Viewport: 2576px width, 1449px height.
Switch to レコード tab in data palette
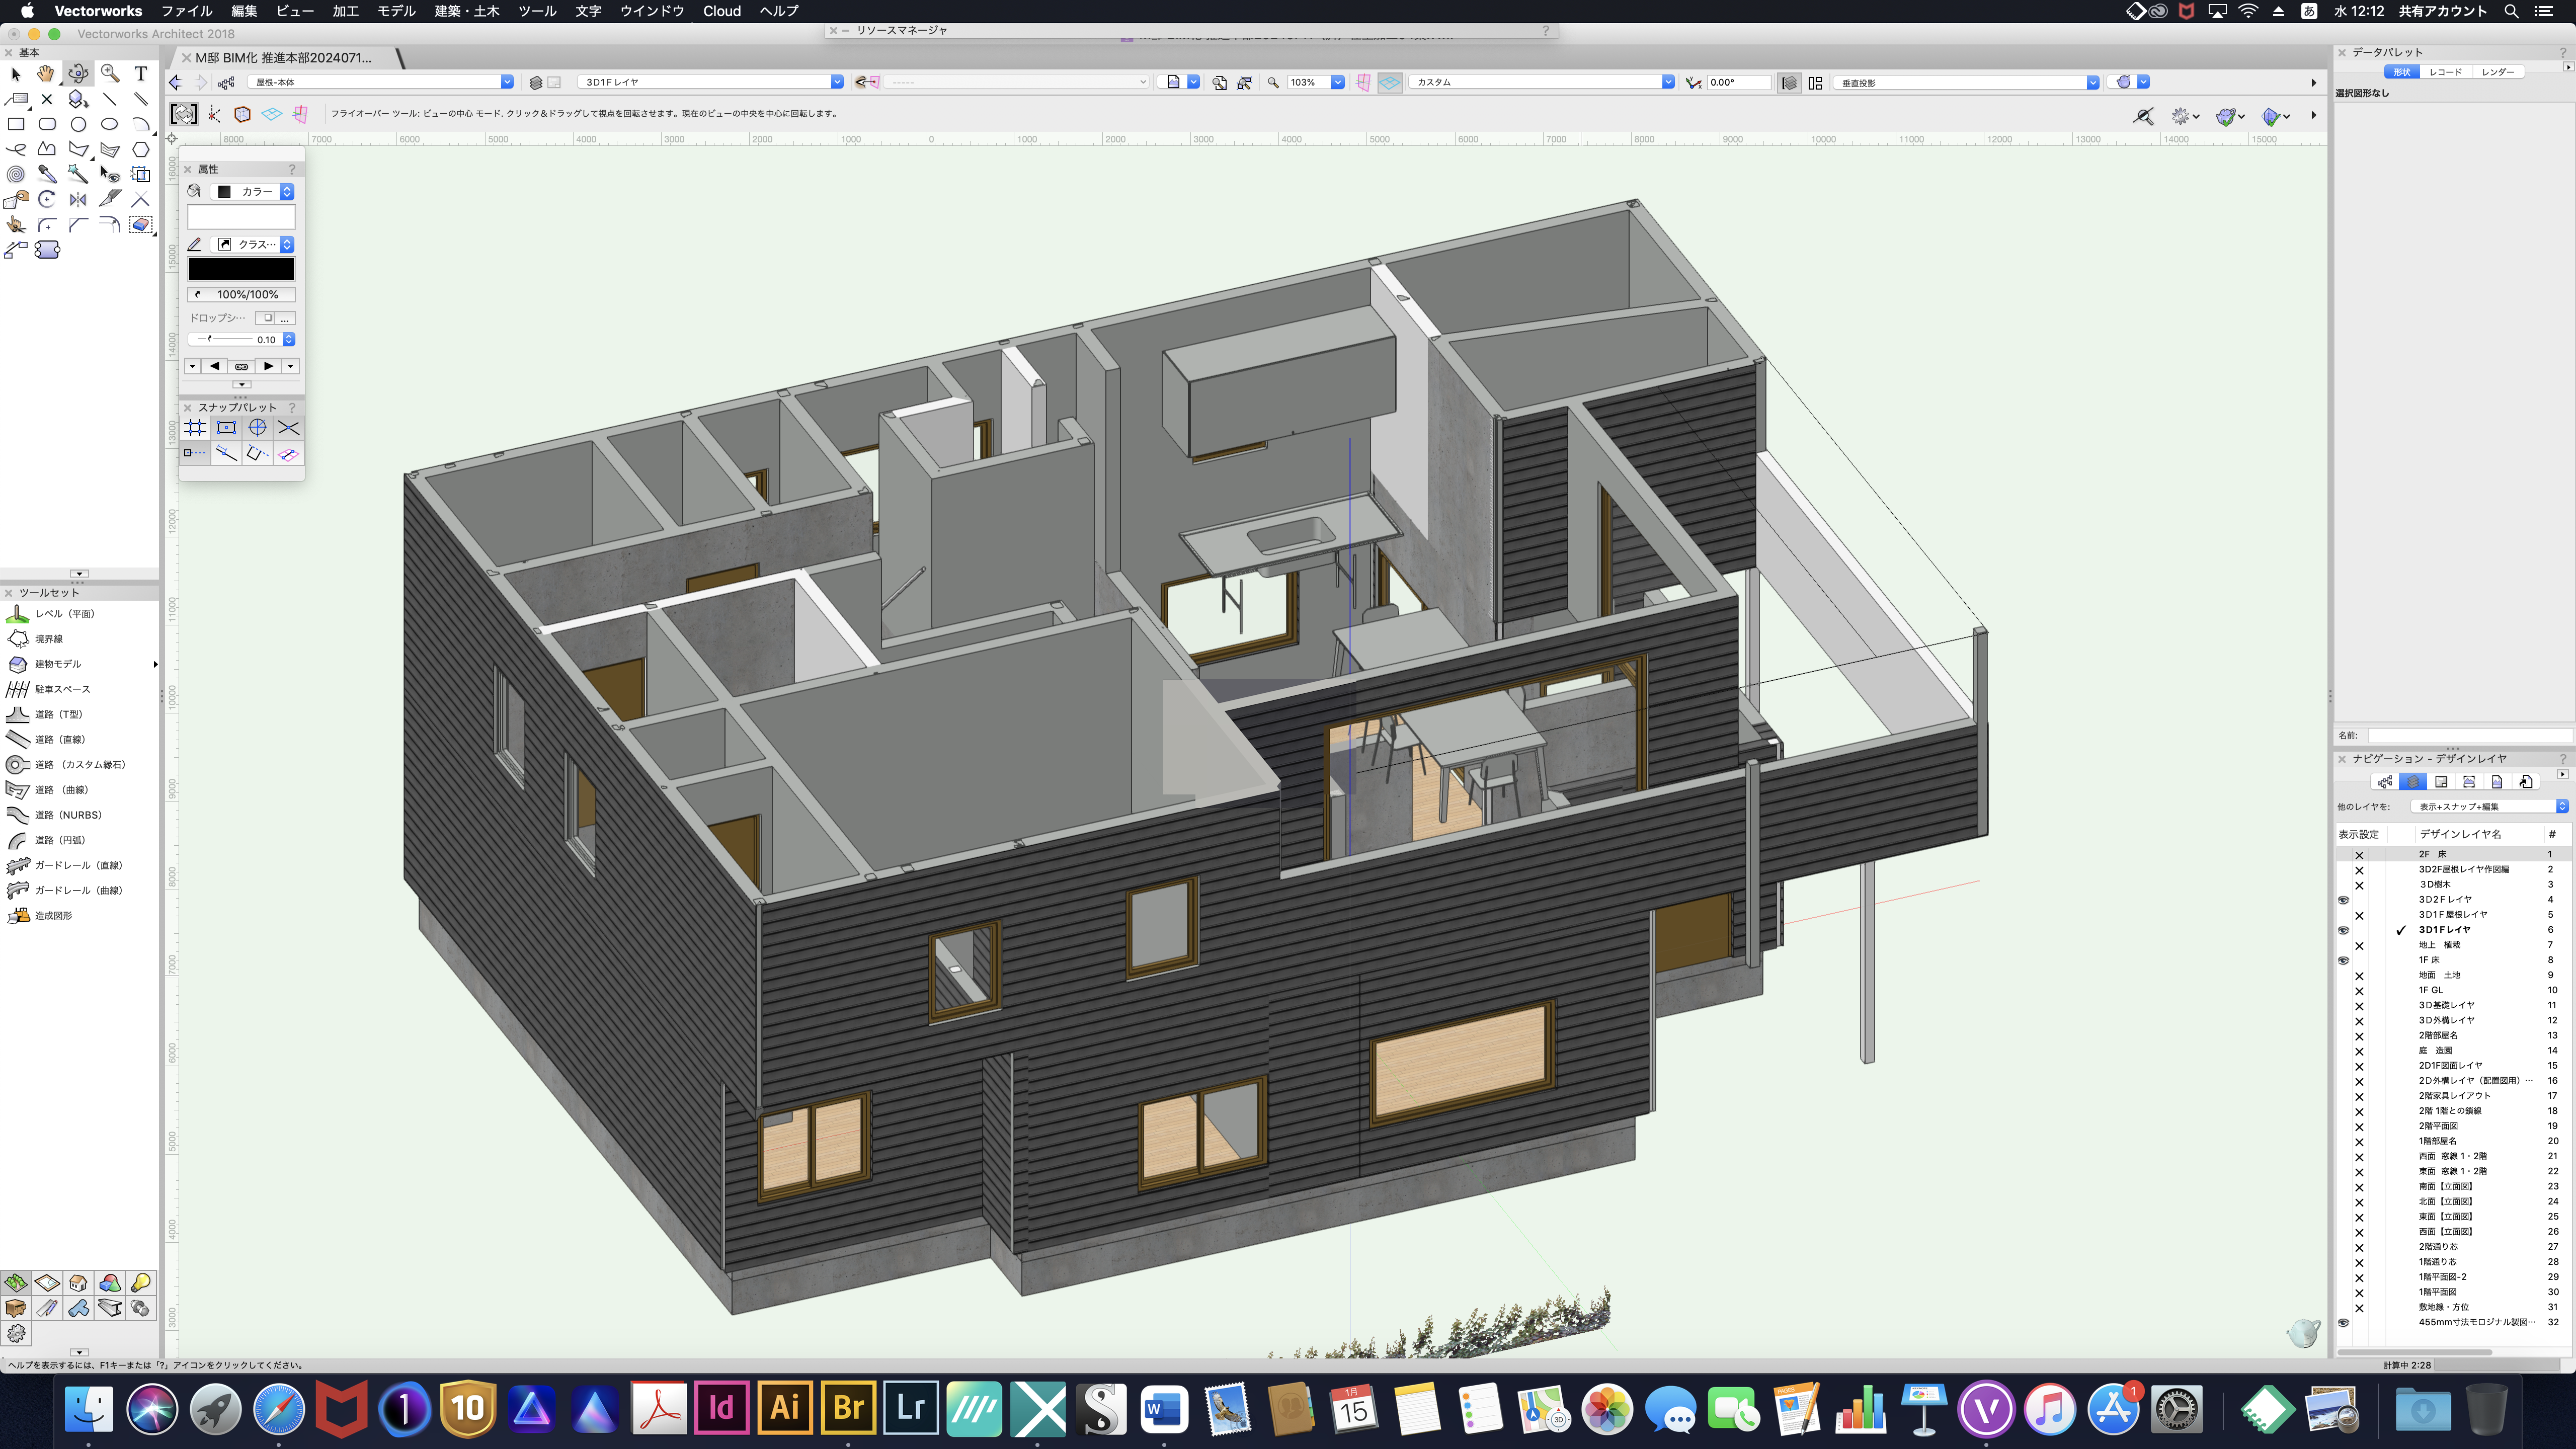pyautogui.click(x=2445, y=72)
